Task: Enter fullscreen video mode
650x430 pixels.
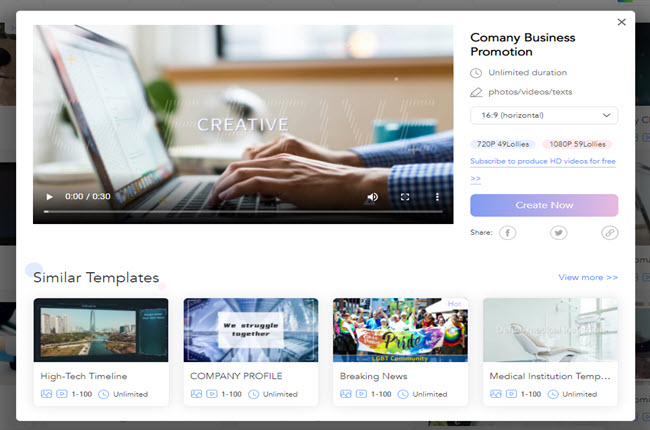Action: 405,197
